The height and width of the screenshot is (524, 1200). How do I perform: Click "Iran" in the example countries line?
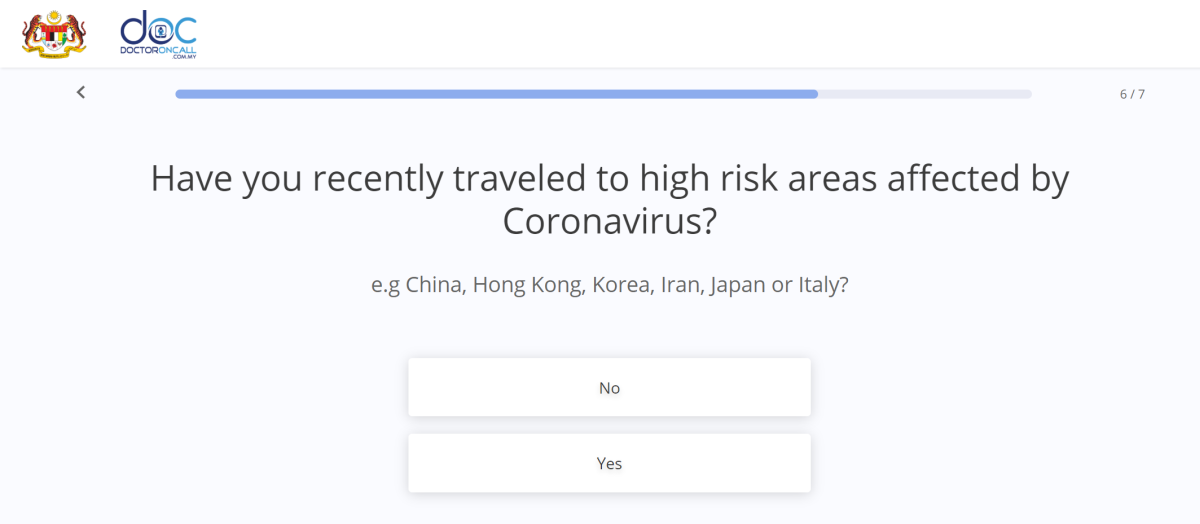click(681, 285)
